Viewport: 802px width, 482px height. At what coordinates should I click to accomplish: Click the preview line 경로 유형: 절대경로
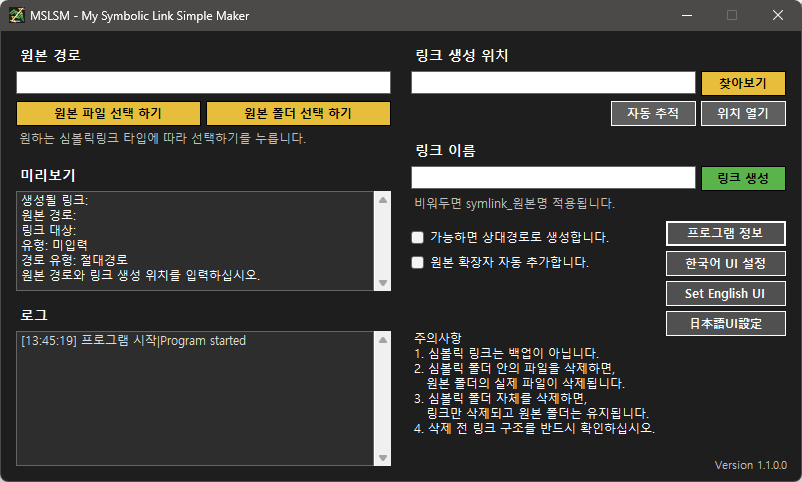(x=75, y=260)
